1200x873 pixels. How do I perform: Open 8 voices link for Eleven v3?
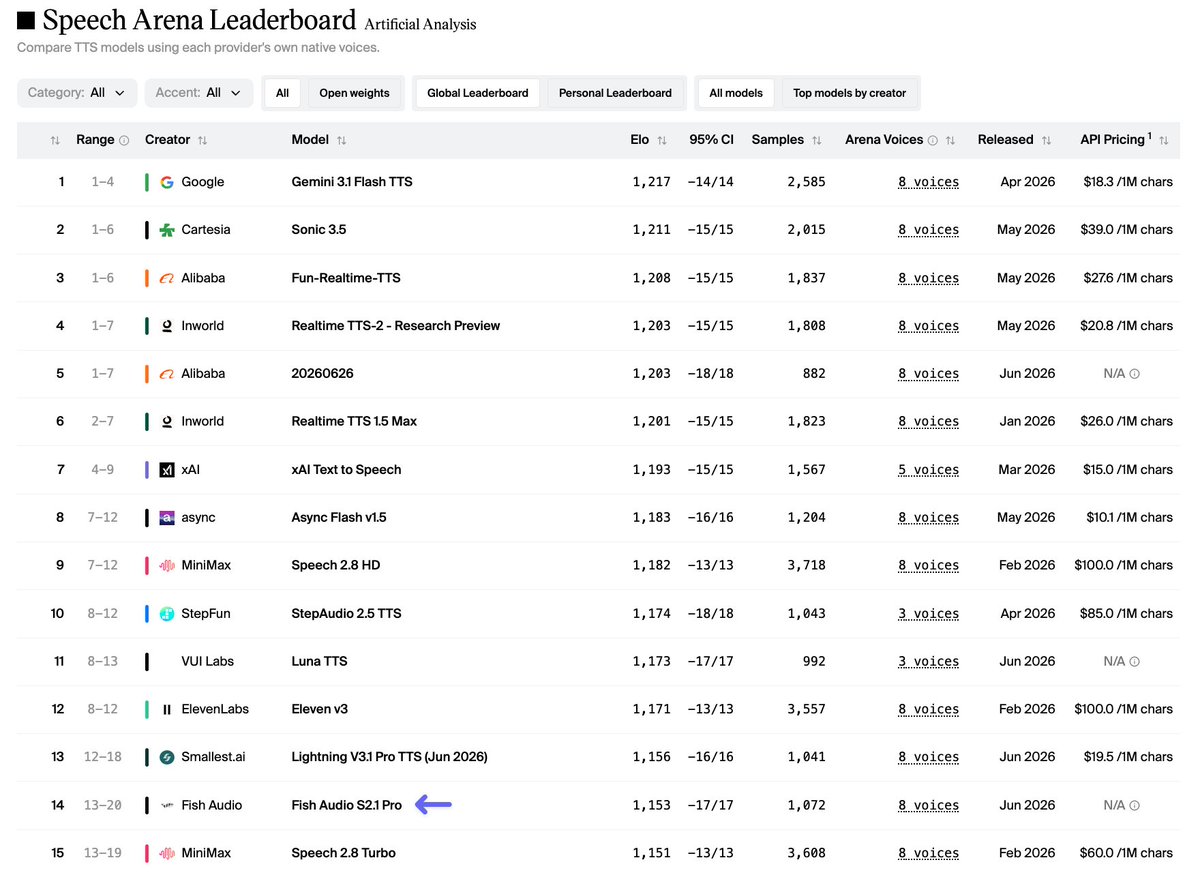tap(928, 710)
